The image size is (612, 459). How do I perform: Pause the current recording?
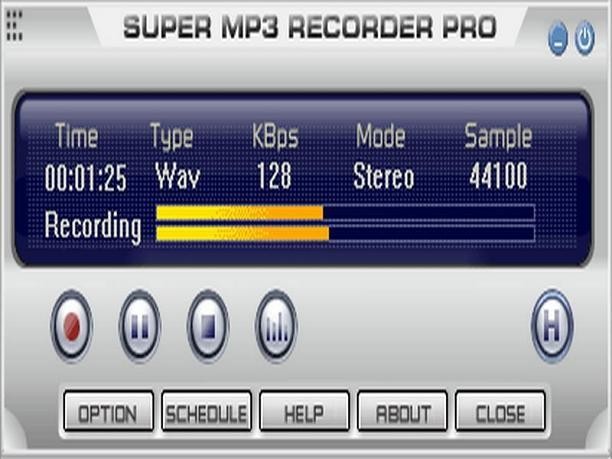point(140,326)
